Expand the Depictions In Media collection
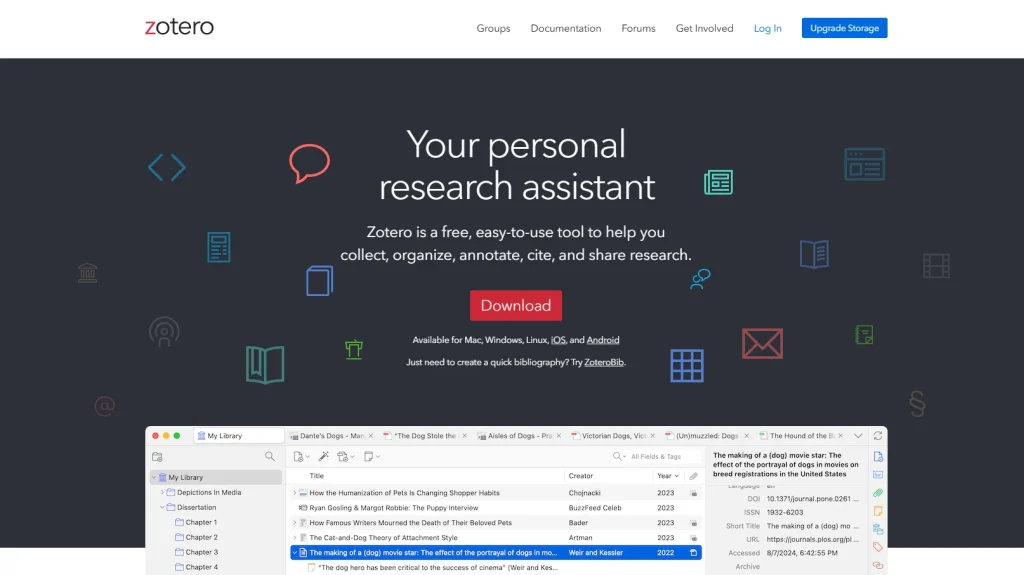 162,493
